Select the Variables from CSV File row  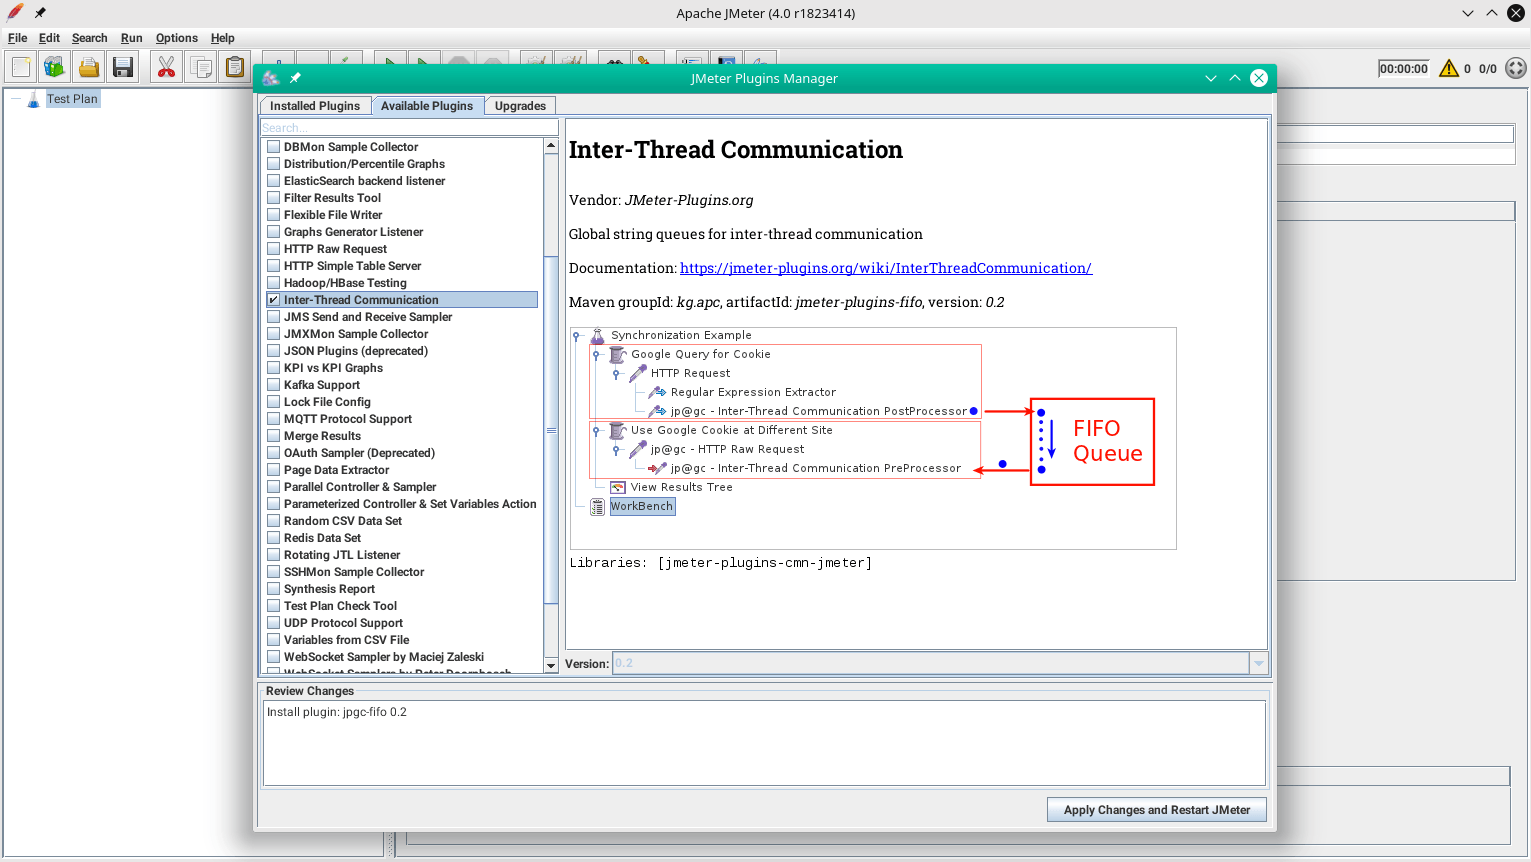(402, 640)
